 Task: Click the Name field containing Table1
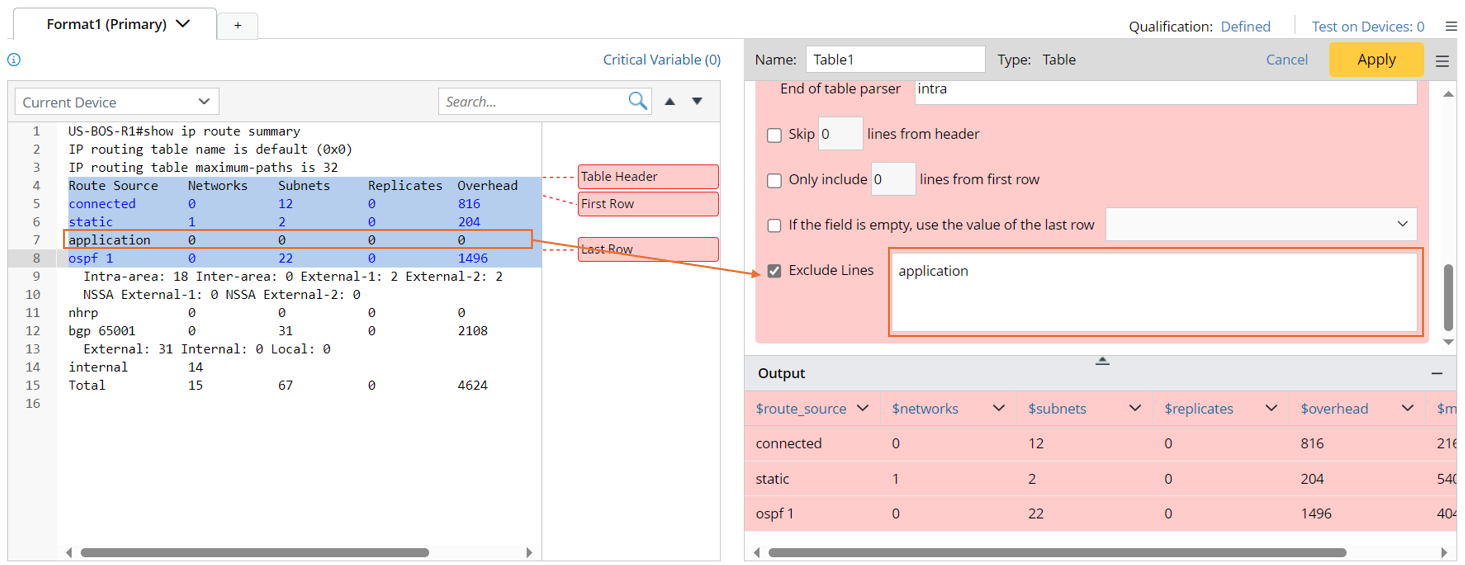[895, 60]
